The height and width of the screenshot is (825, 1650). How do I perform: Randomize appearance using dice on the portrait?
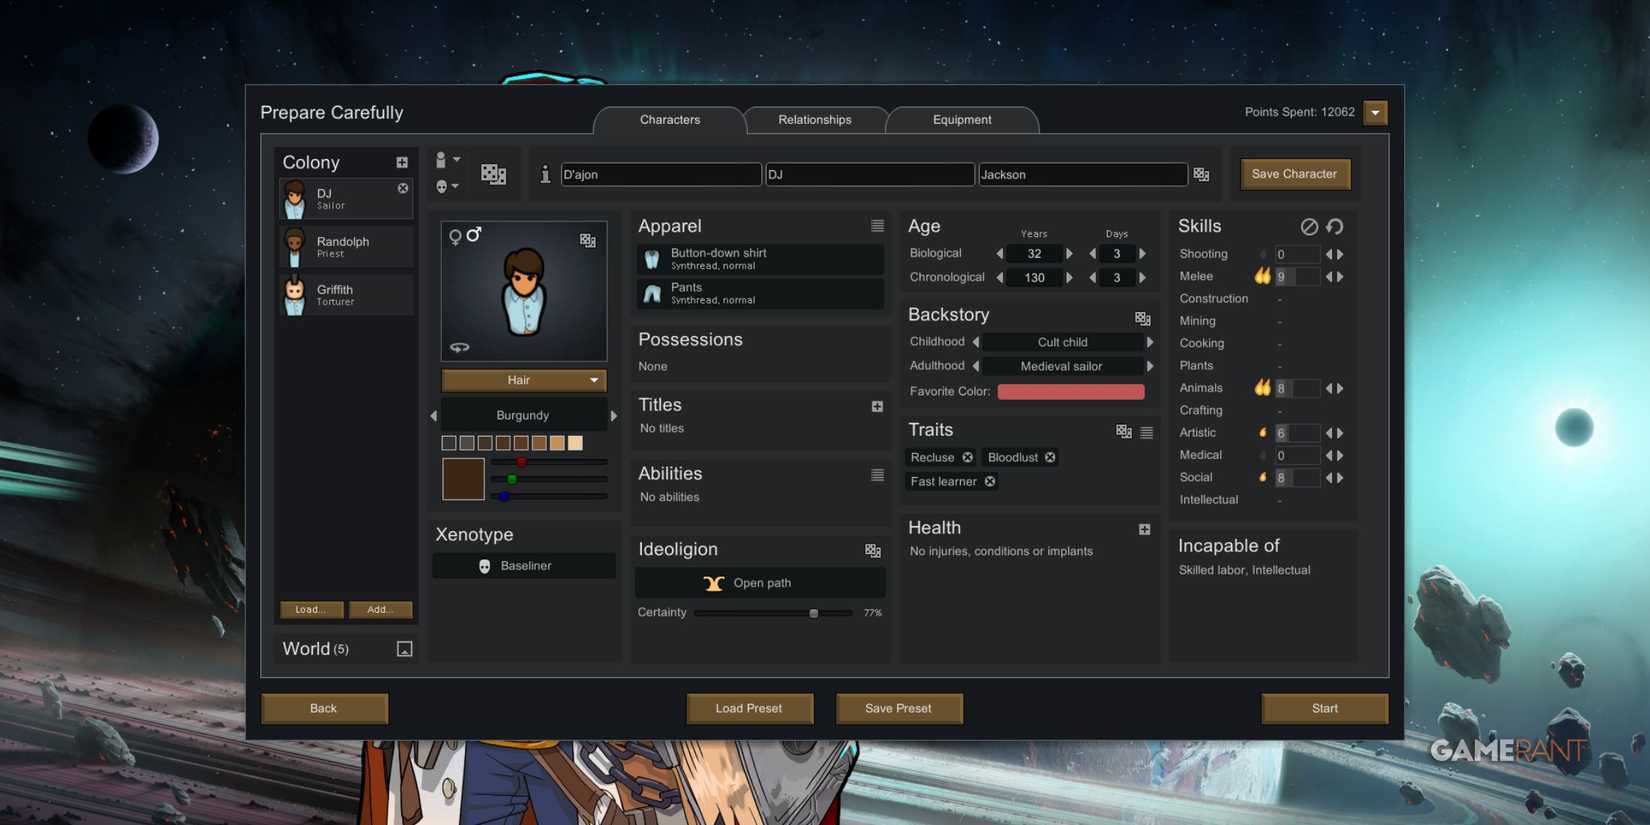[587, 240]
